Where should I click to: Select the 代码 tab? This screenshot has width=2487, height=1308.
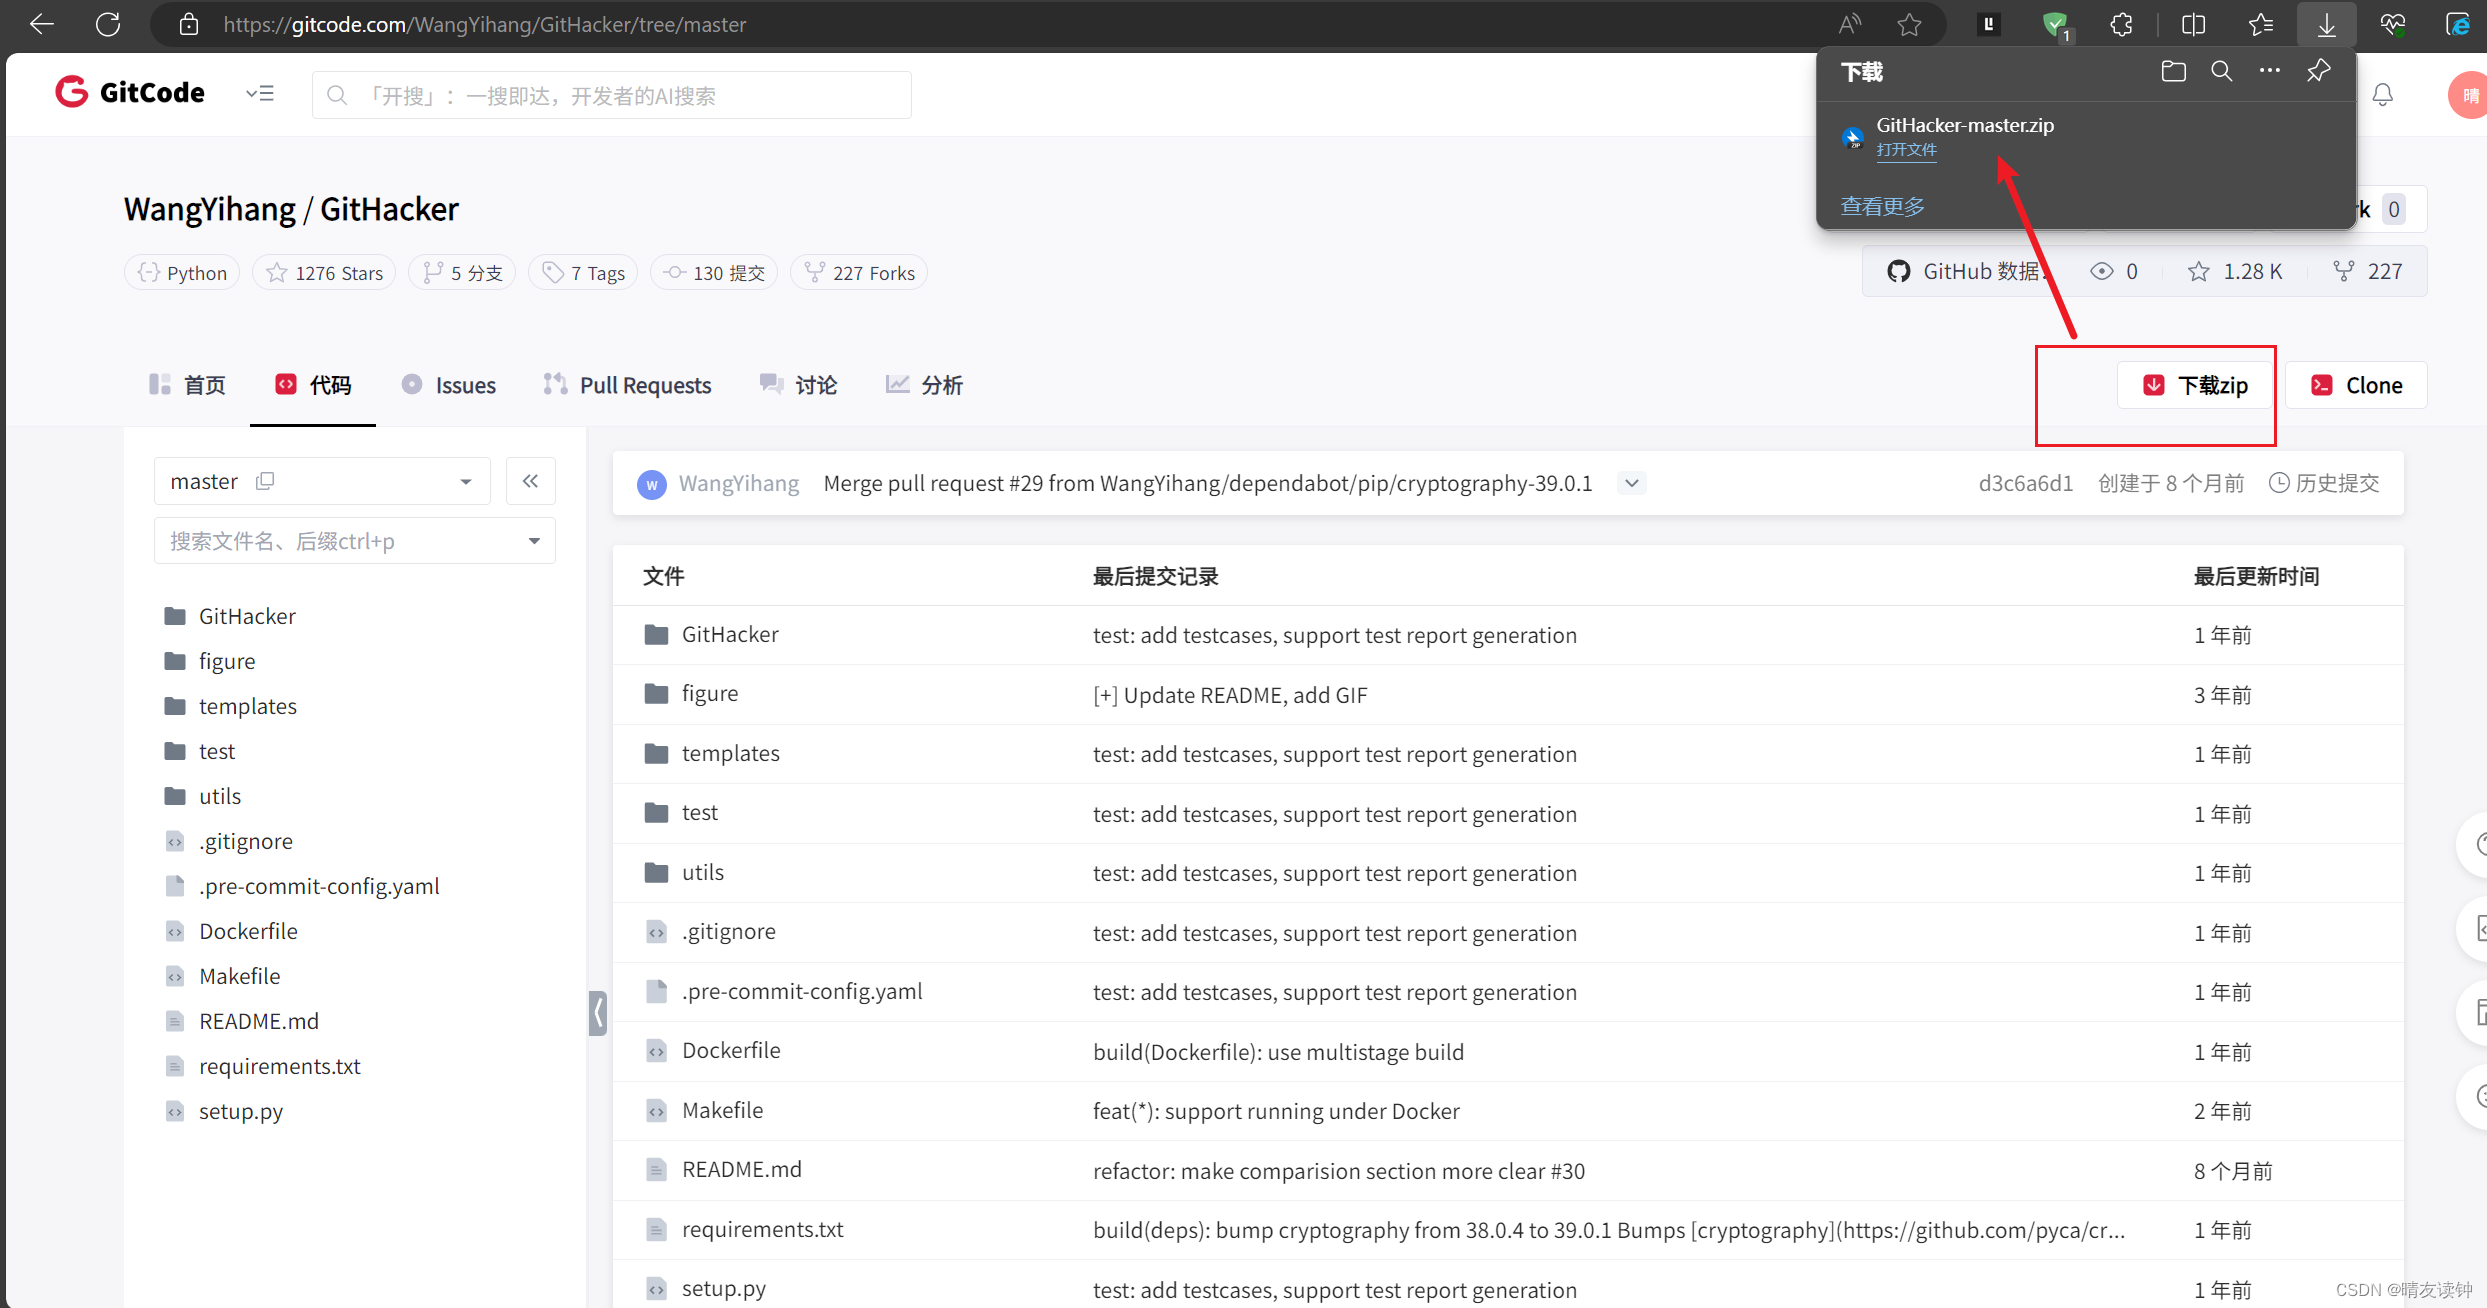click(316, 385)
